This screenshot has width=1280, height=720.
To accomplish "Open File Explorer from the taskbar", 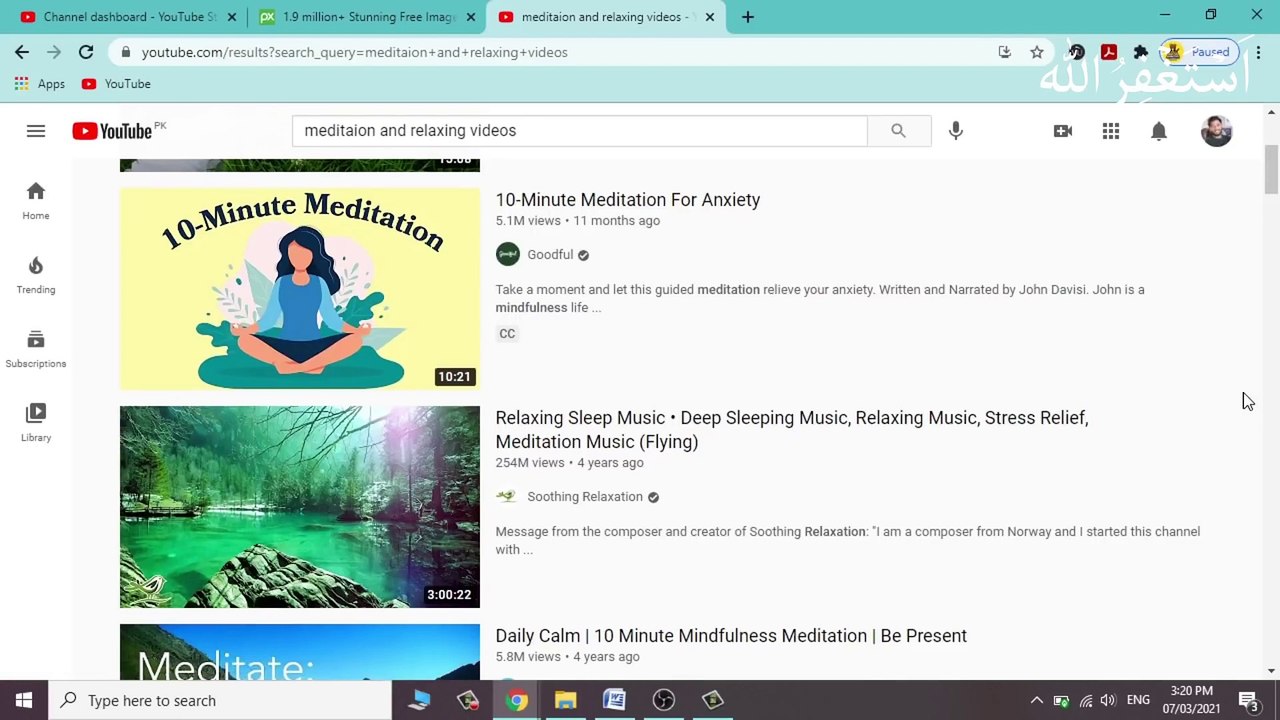I will coord(566,700).
